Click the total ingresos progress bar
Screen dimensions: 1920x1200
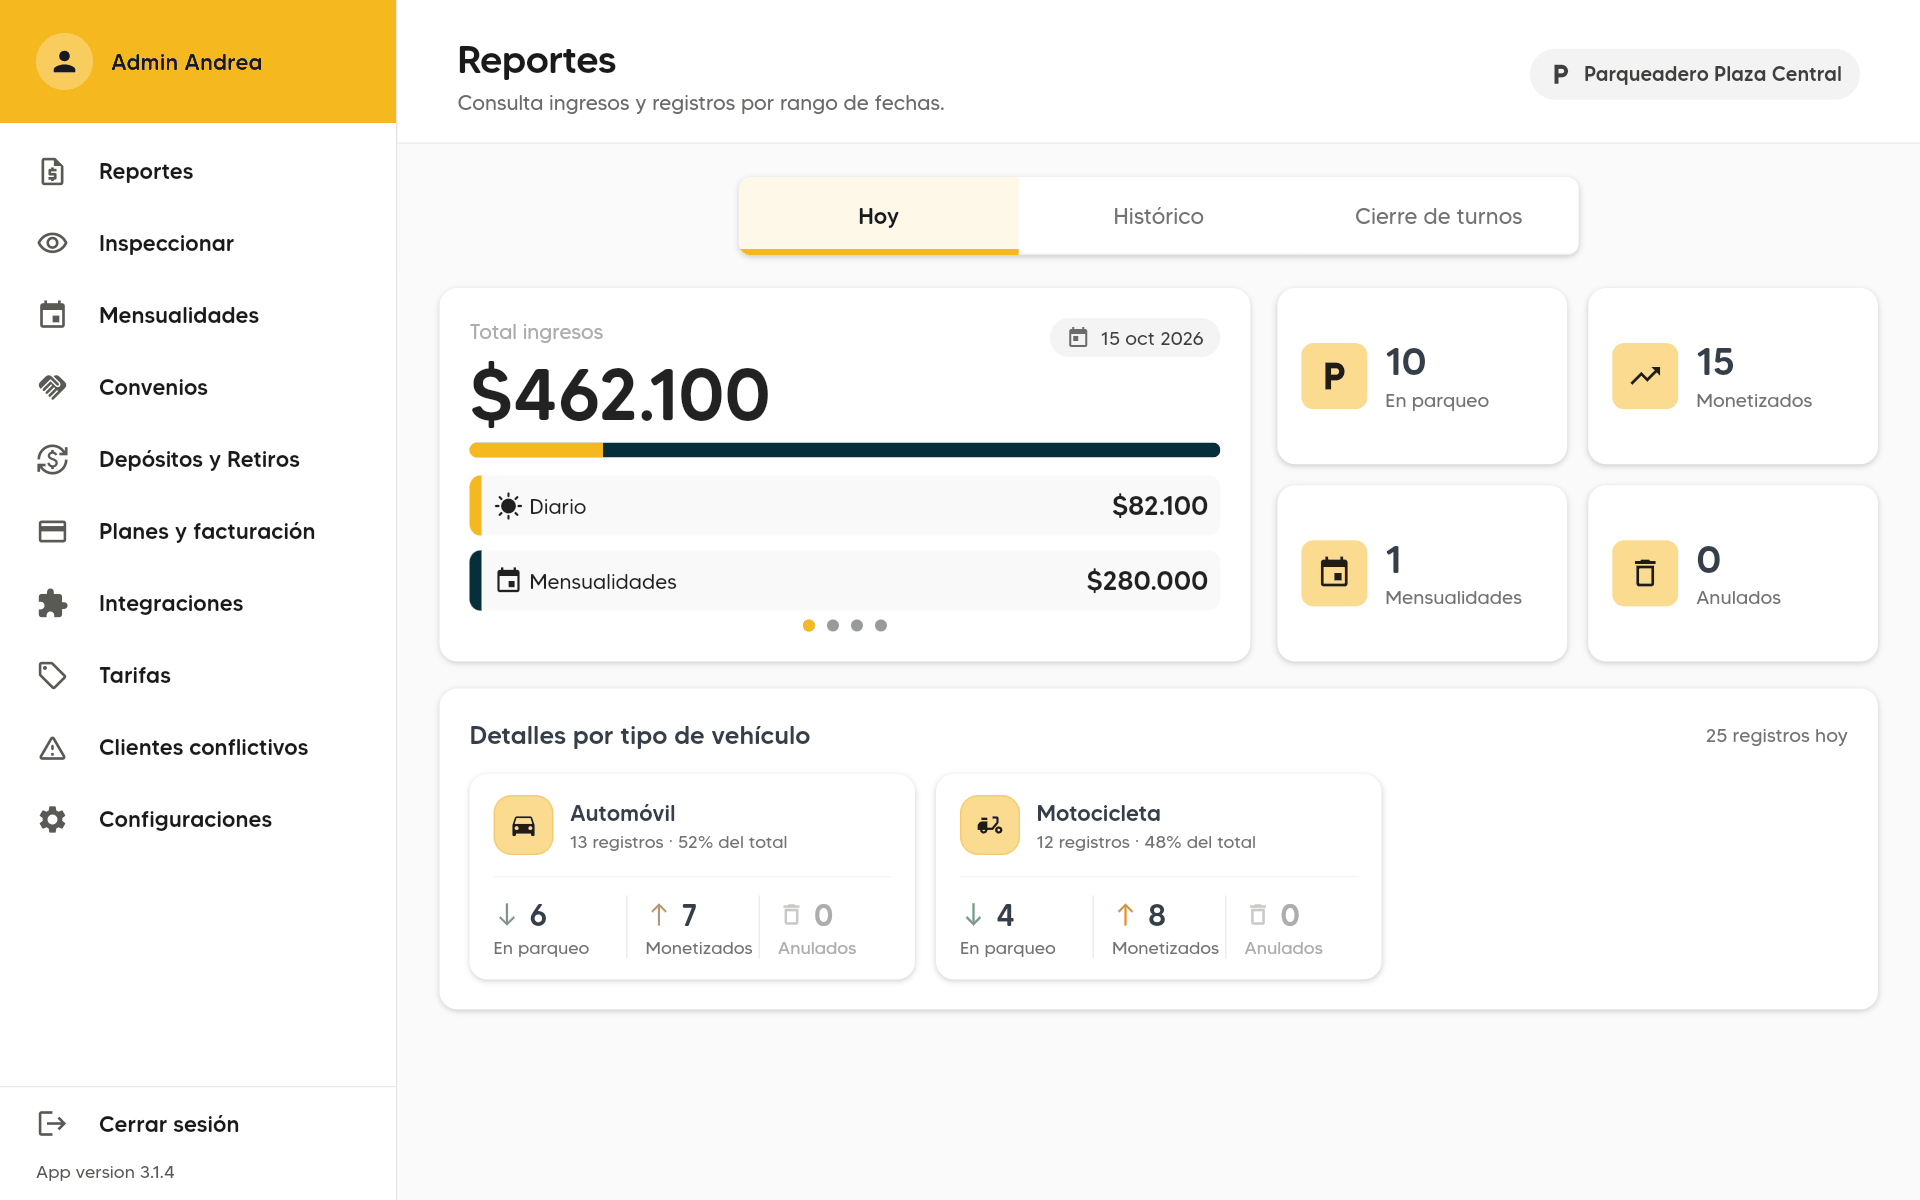[844, 450]
